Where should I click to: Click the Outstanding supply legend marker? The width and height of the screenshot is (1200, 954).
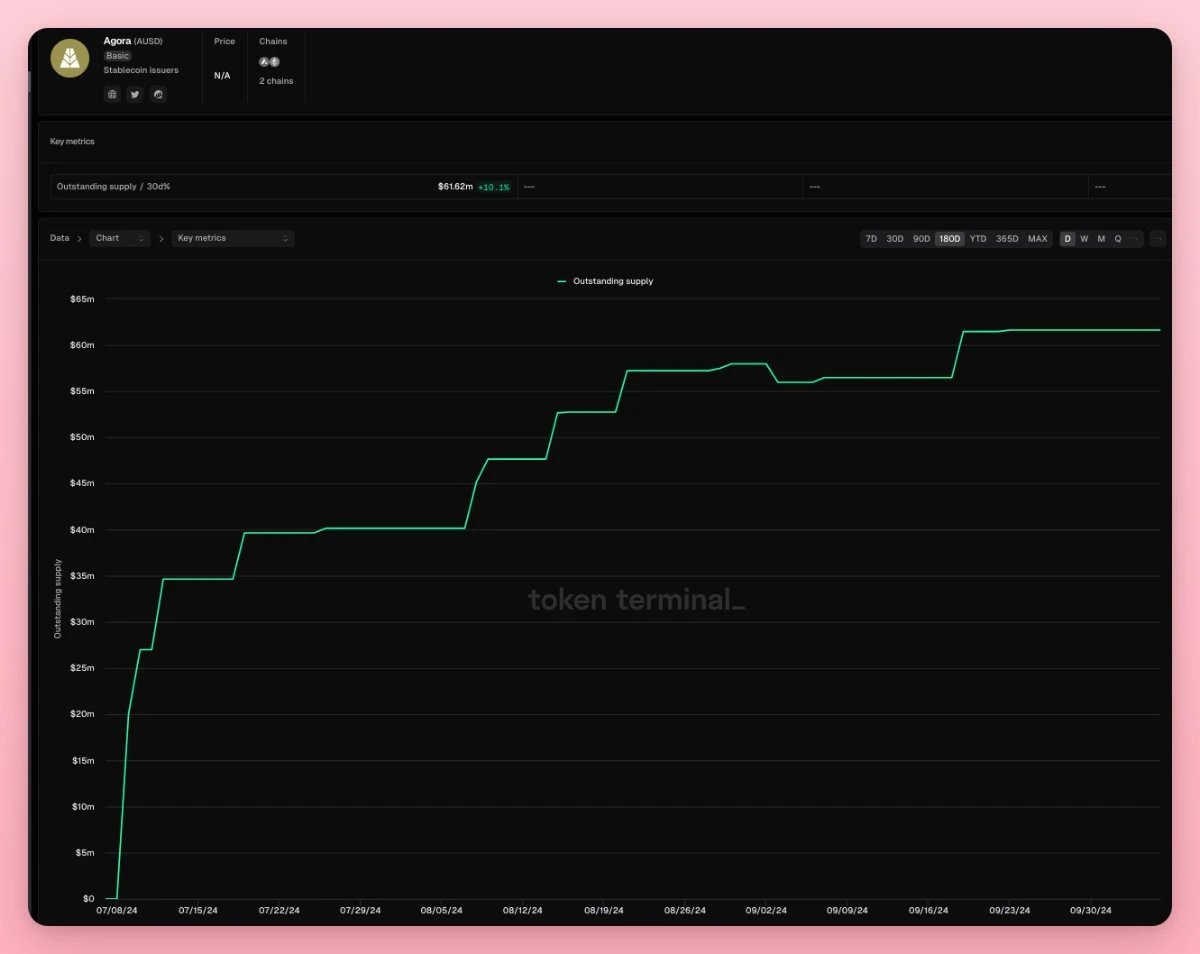tap(562, 282)
